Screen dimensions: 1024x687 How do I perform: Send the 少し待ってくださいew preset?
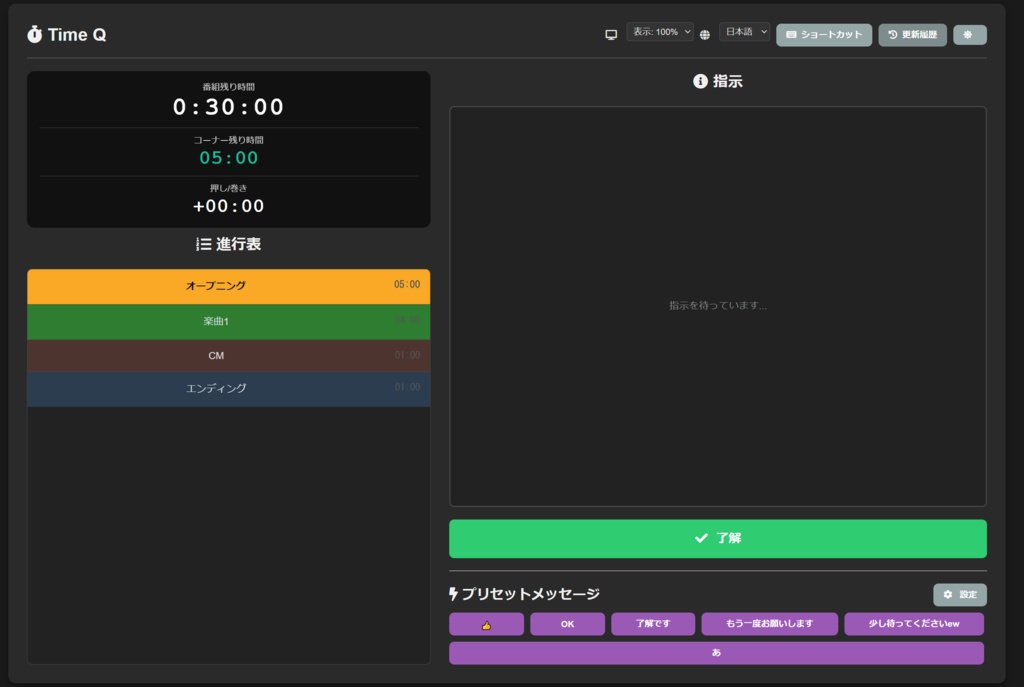(913, 623)
